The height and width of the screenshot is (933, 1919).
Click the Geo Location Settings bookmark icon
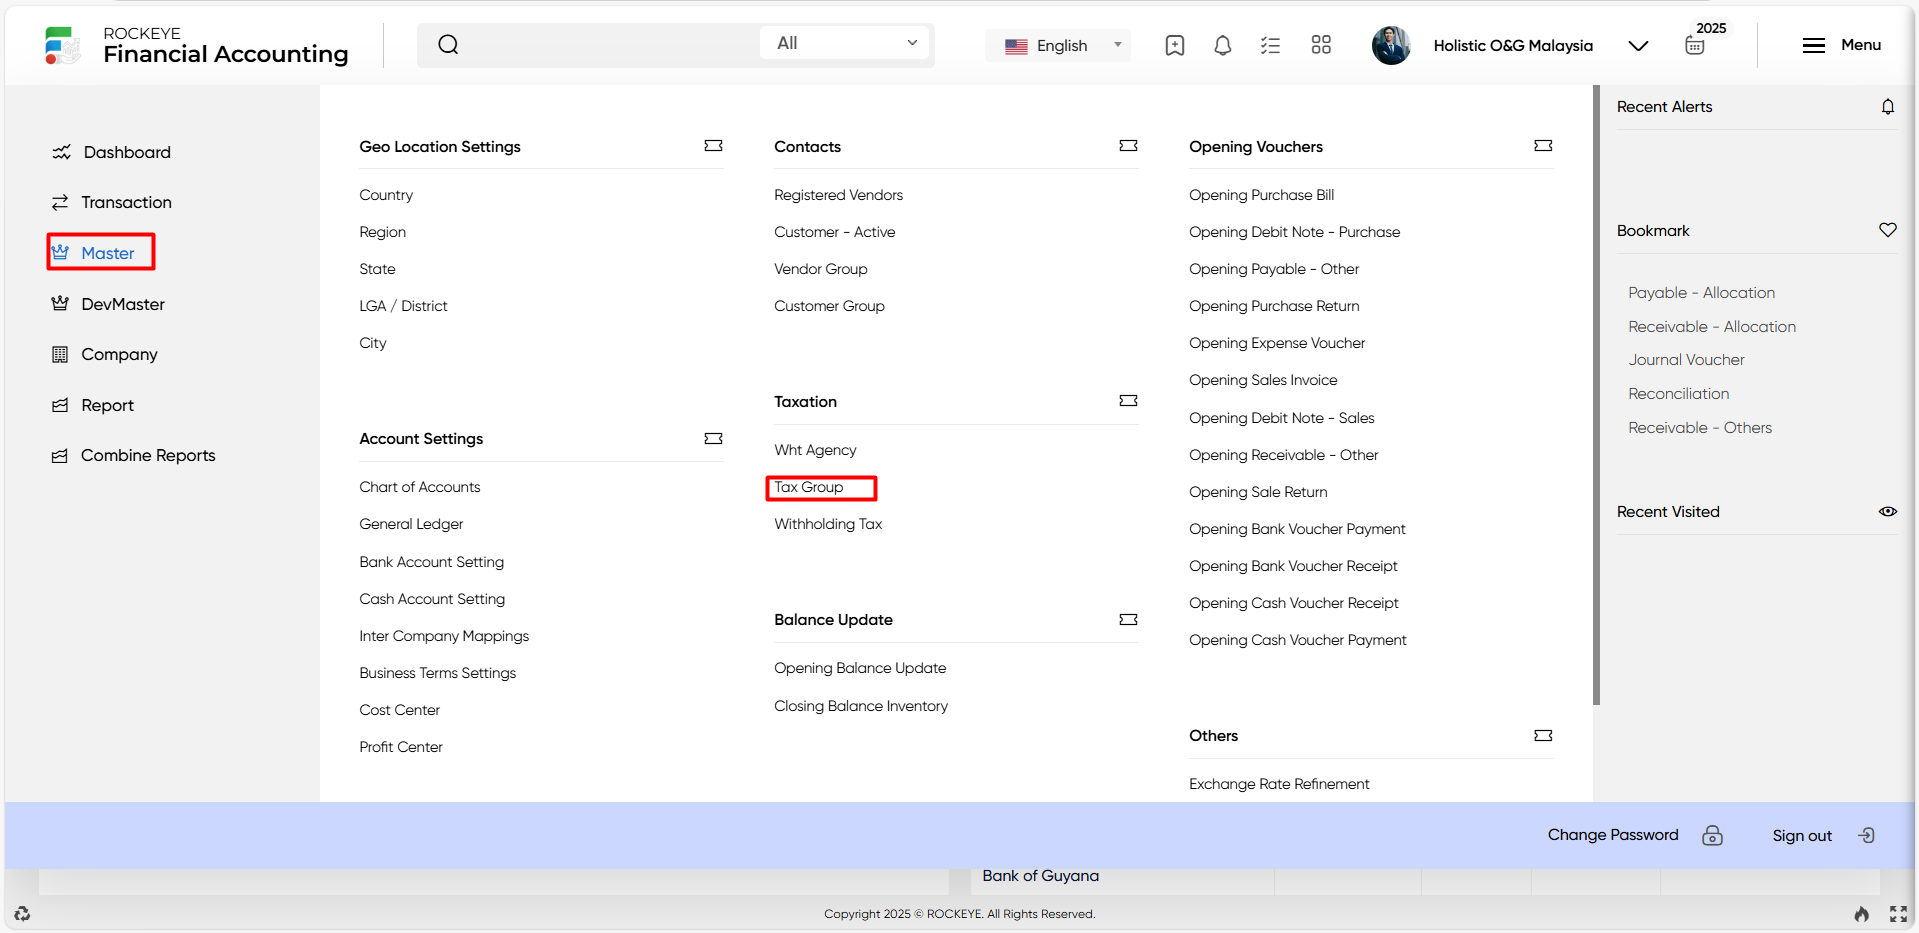713,146
